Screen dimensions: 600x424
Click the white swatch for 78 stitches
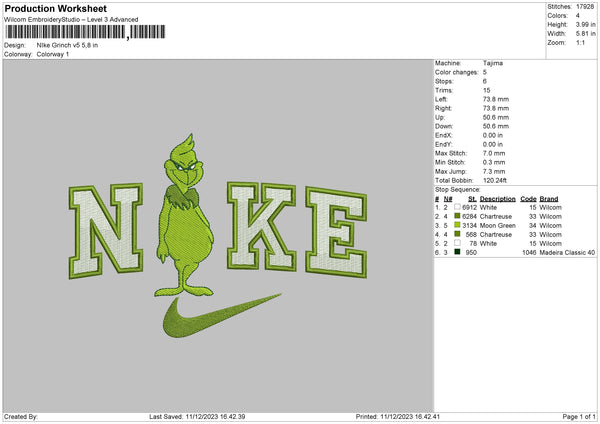coord(457,243)
